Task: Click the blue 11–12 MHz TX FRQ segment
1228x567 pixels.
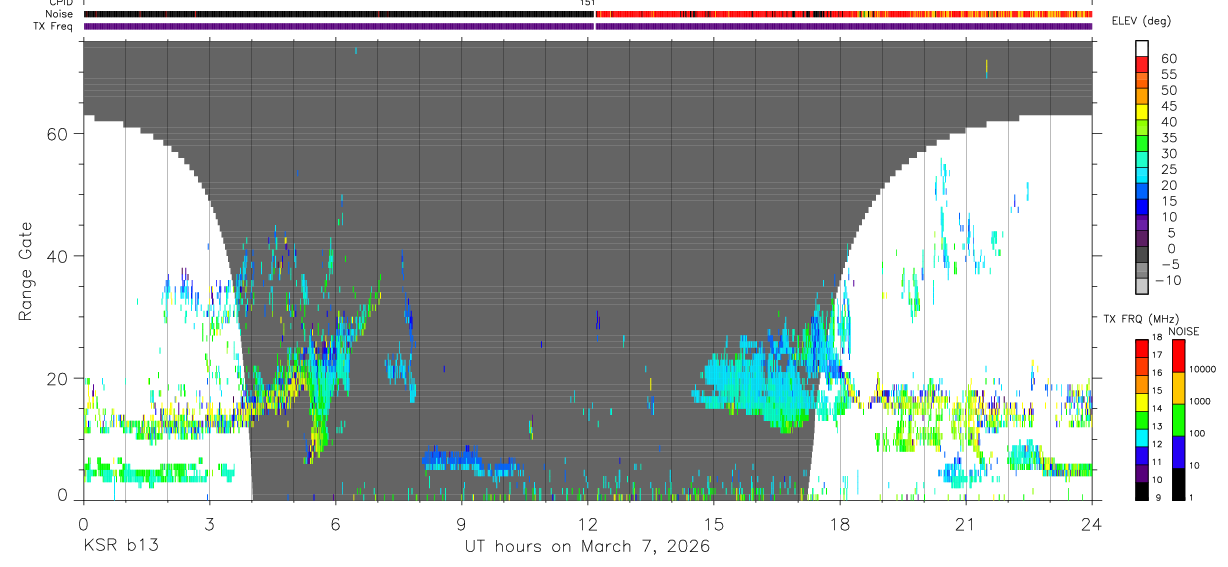Action: (x=1142, y=455)
